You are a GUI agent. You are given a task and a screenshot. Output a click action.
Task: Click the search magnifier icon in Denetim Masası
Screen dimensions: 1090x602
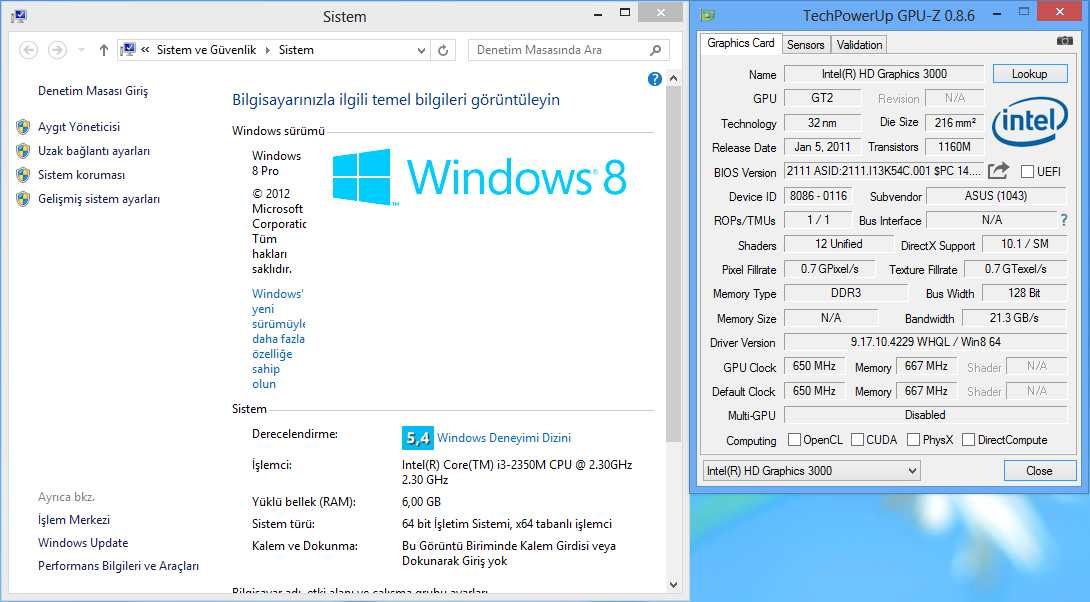tap(655, 50)
